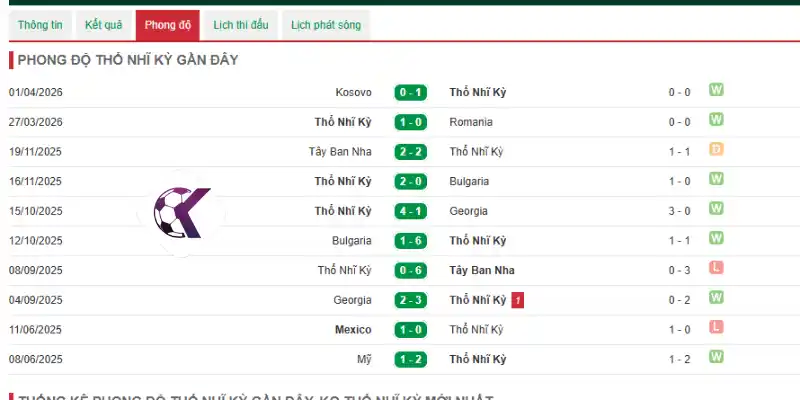This screenshot has height=400, width=800.
Task: Click the 1 - 6 score of Bulgaria match
Action: coord(411,241)
